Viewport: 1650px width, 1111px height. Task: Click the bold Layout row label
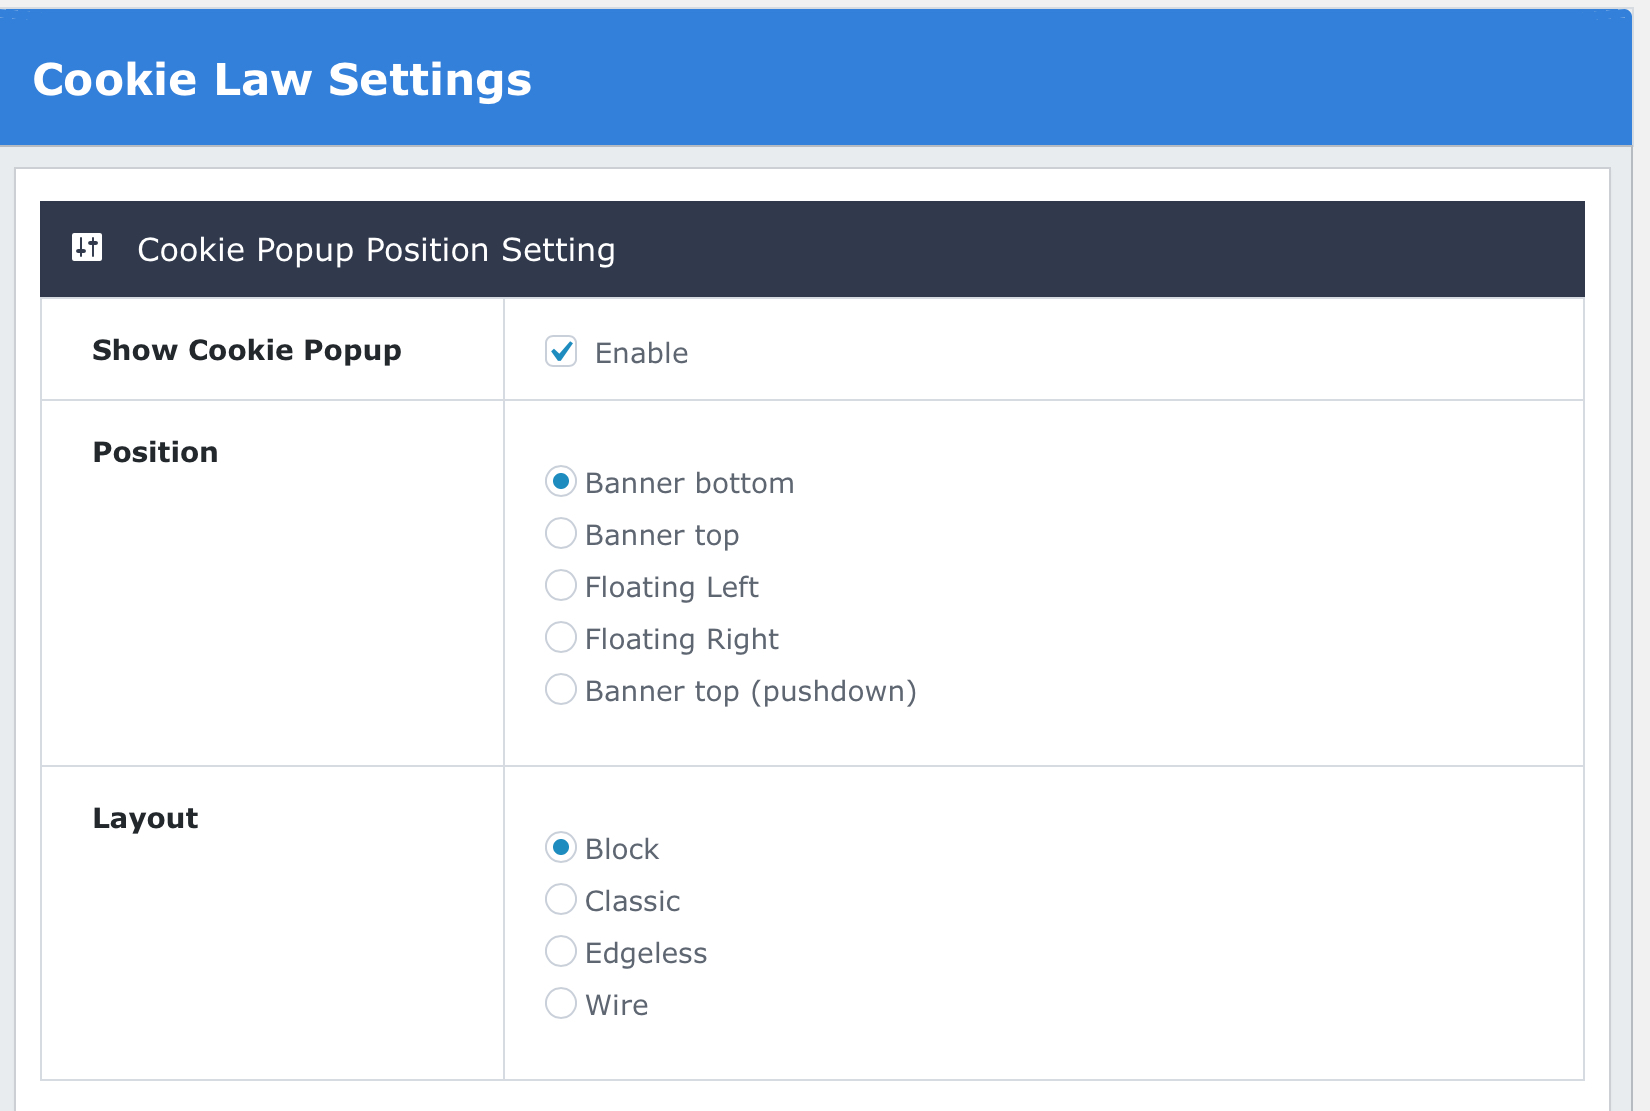pos(145,818)
